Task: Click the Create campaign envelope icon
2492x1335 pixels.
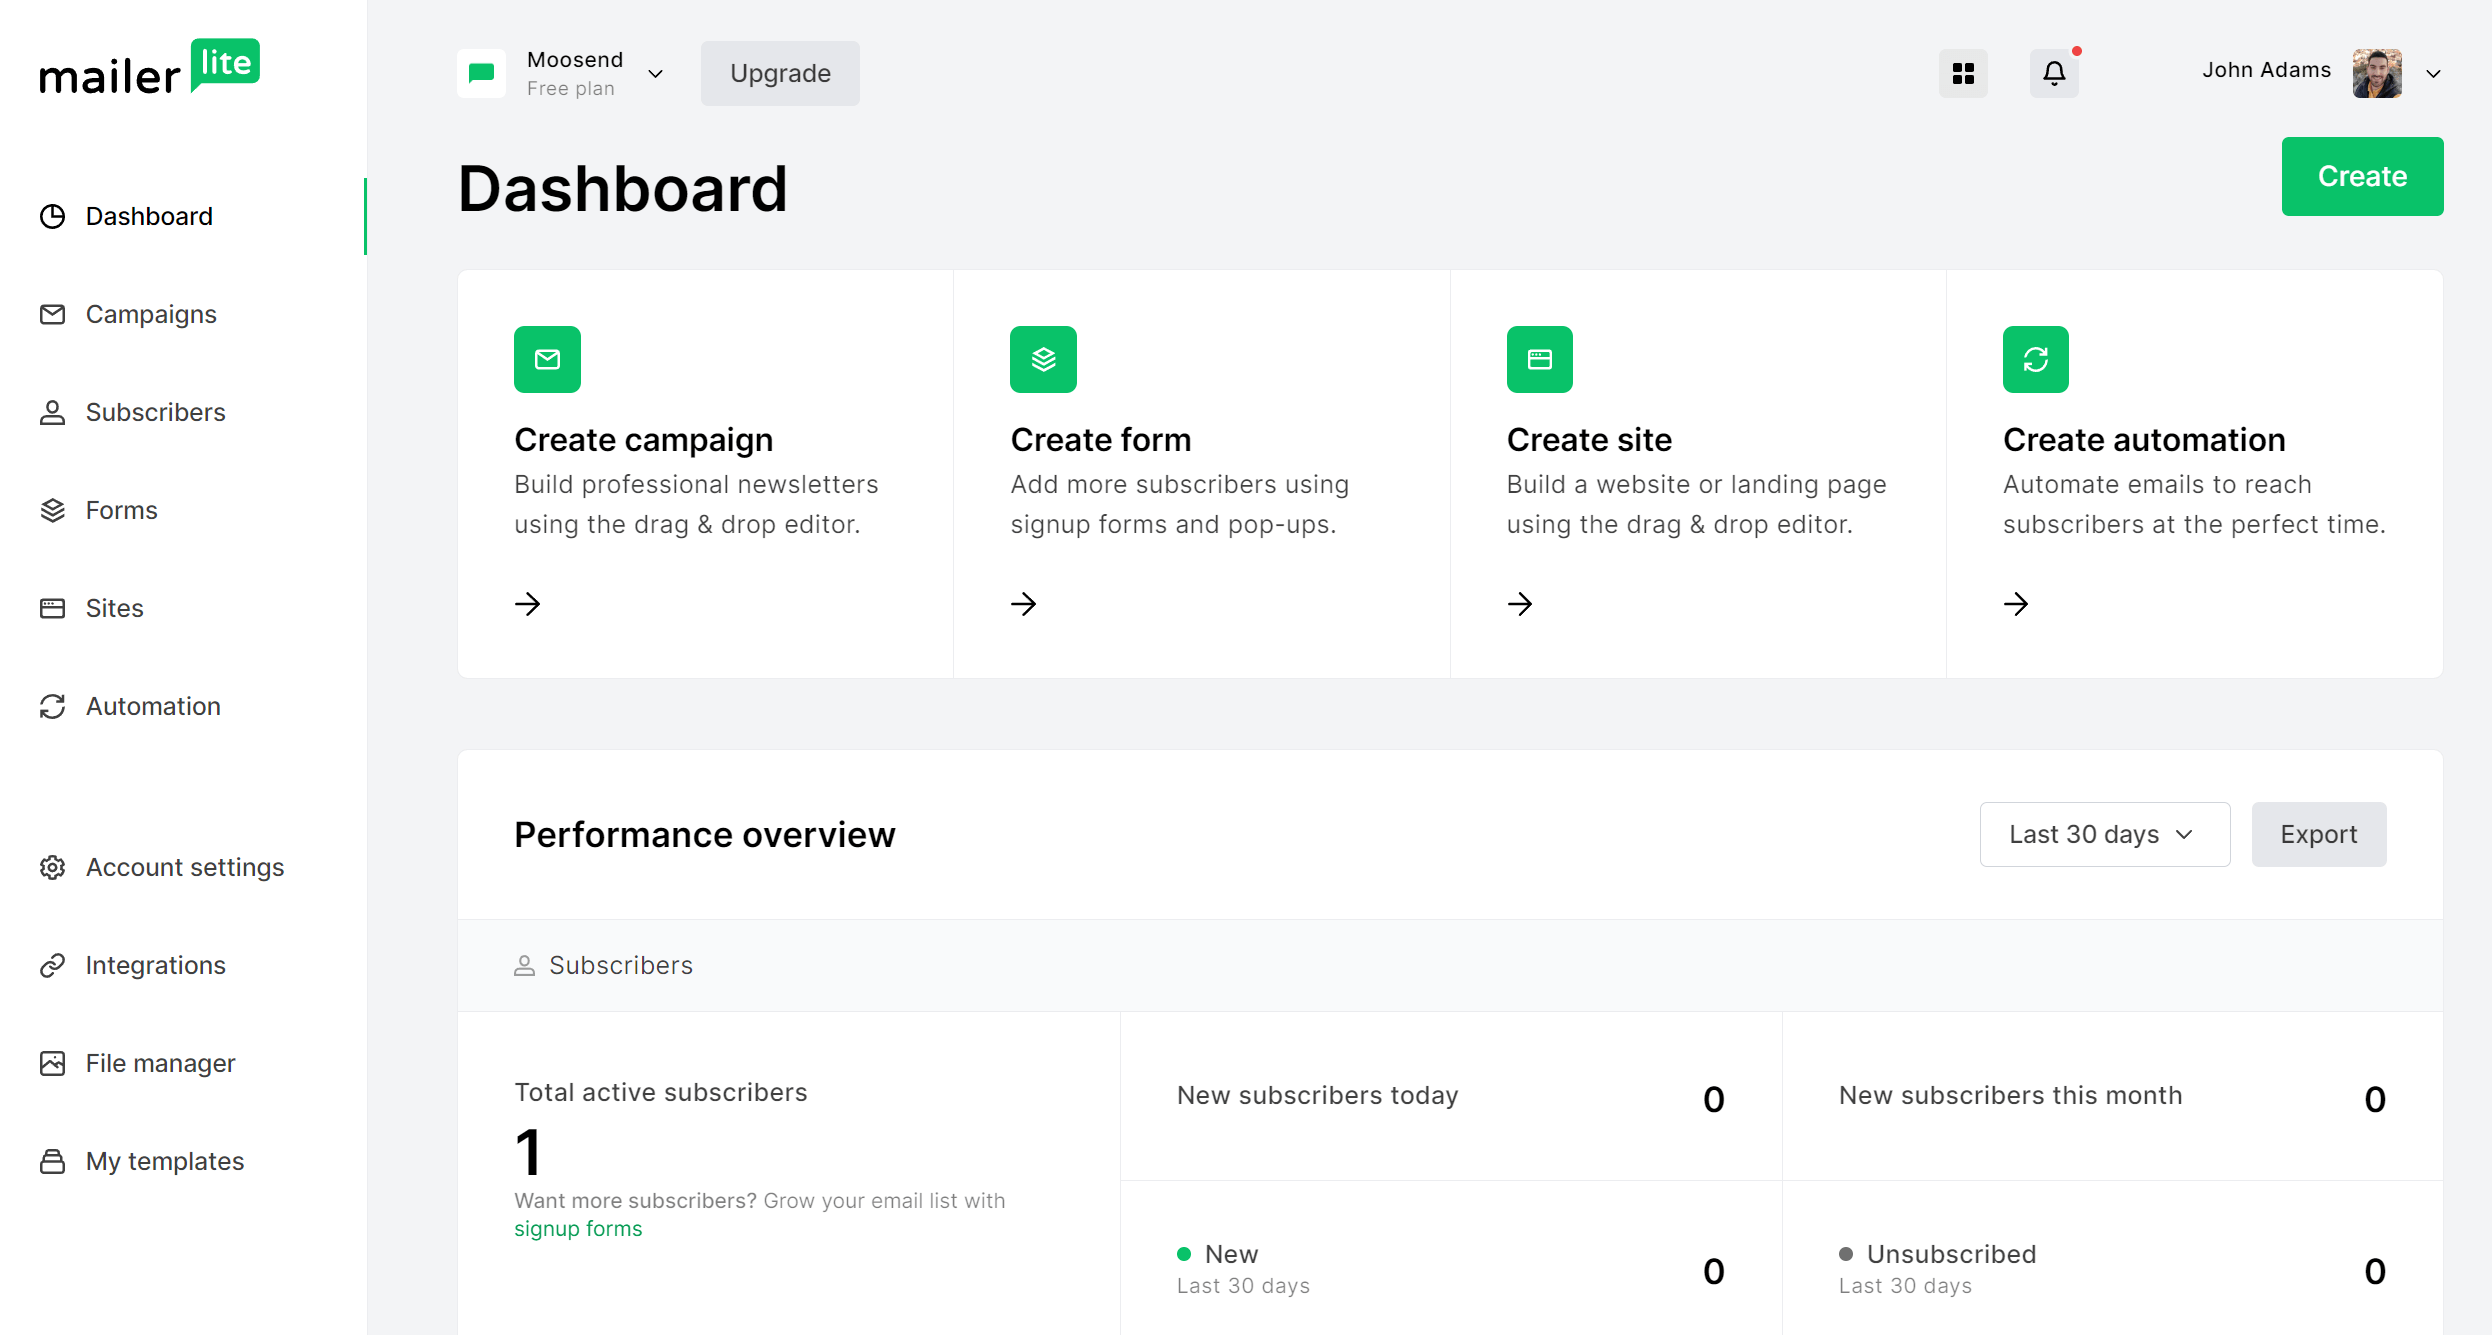Action: [x=547, y=358]
